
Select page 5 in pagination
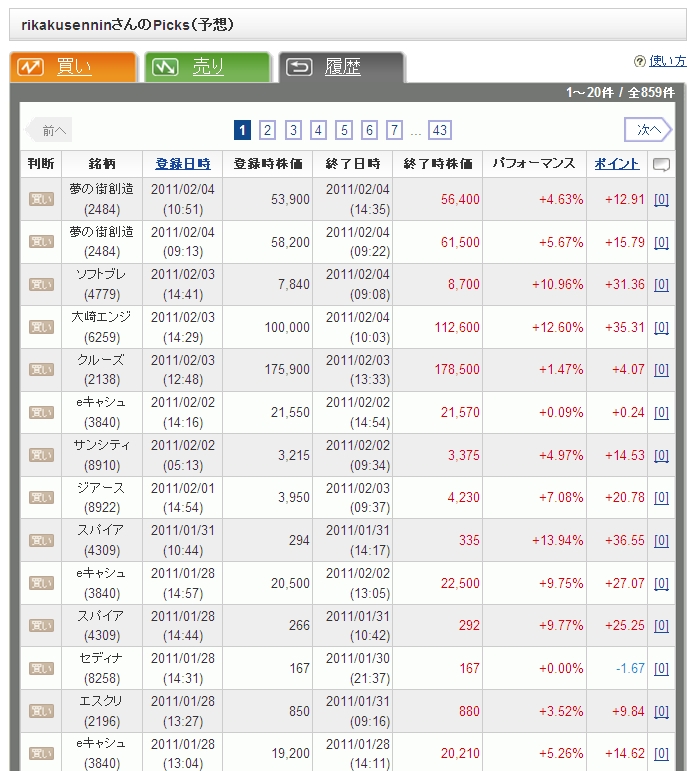tap(344, 130)
